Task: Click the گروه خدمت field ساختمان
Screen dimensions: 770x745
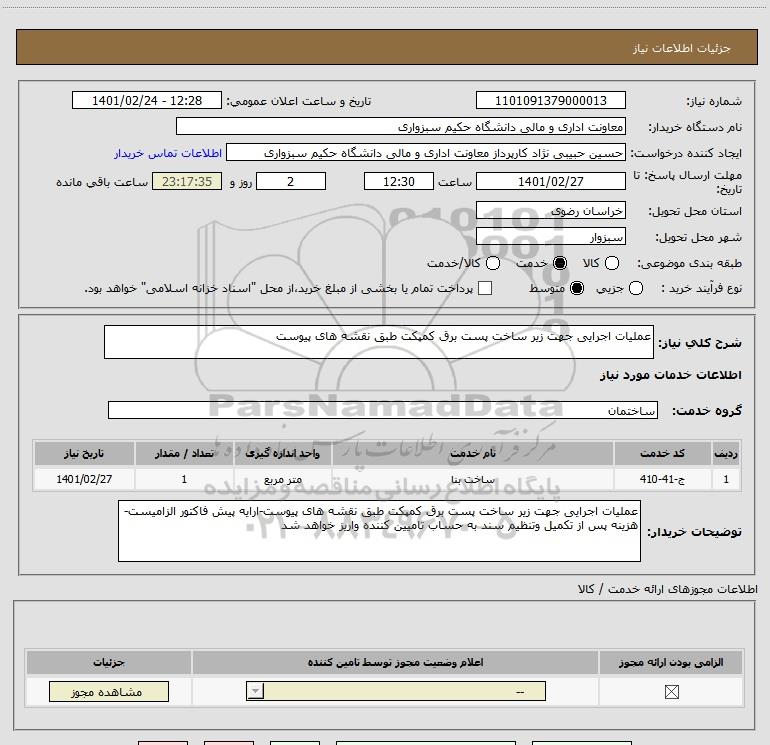Action: [x=383, y=410]
